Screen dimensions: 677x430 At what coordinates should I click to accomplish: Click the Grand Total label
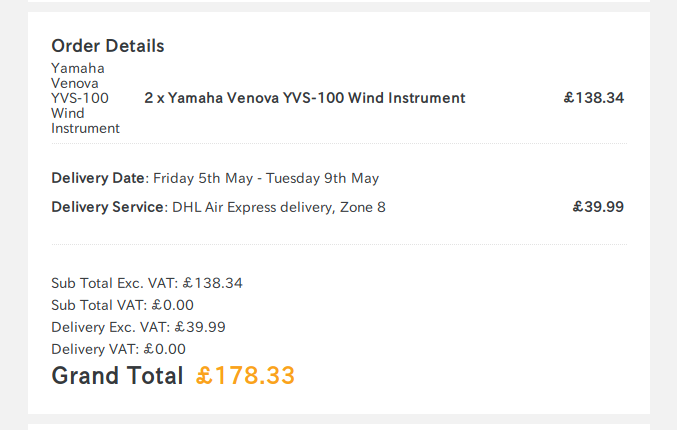(x=117, y=376)
